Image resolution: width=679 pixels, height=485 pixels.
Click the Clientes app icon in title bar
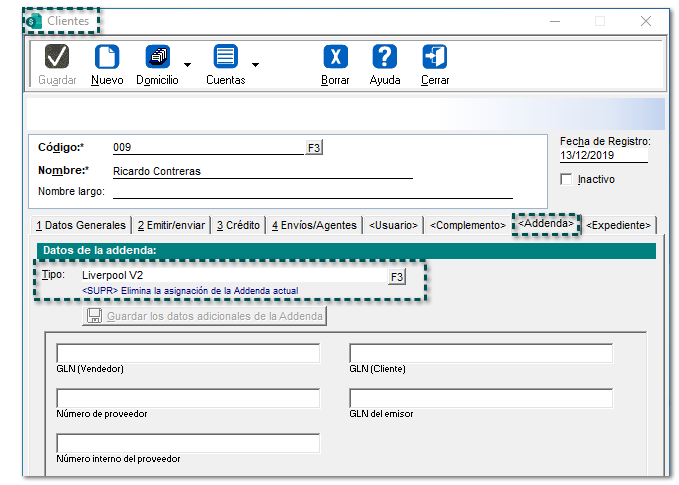click(x=35, y=21)
